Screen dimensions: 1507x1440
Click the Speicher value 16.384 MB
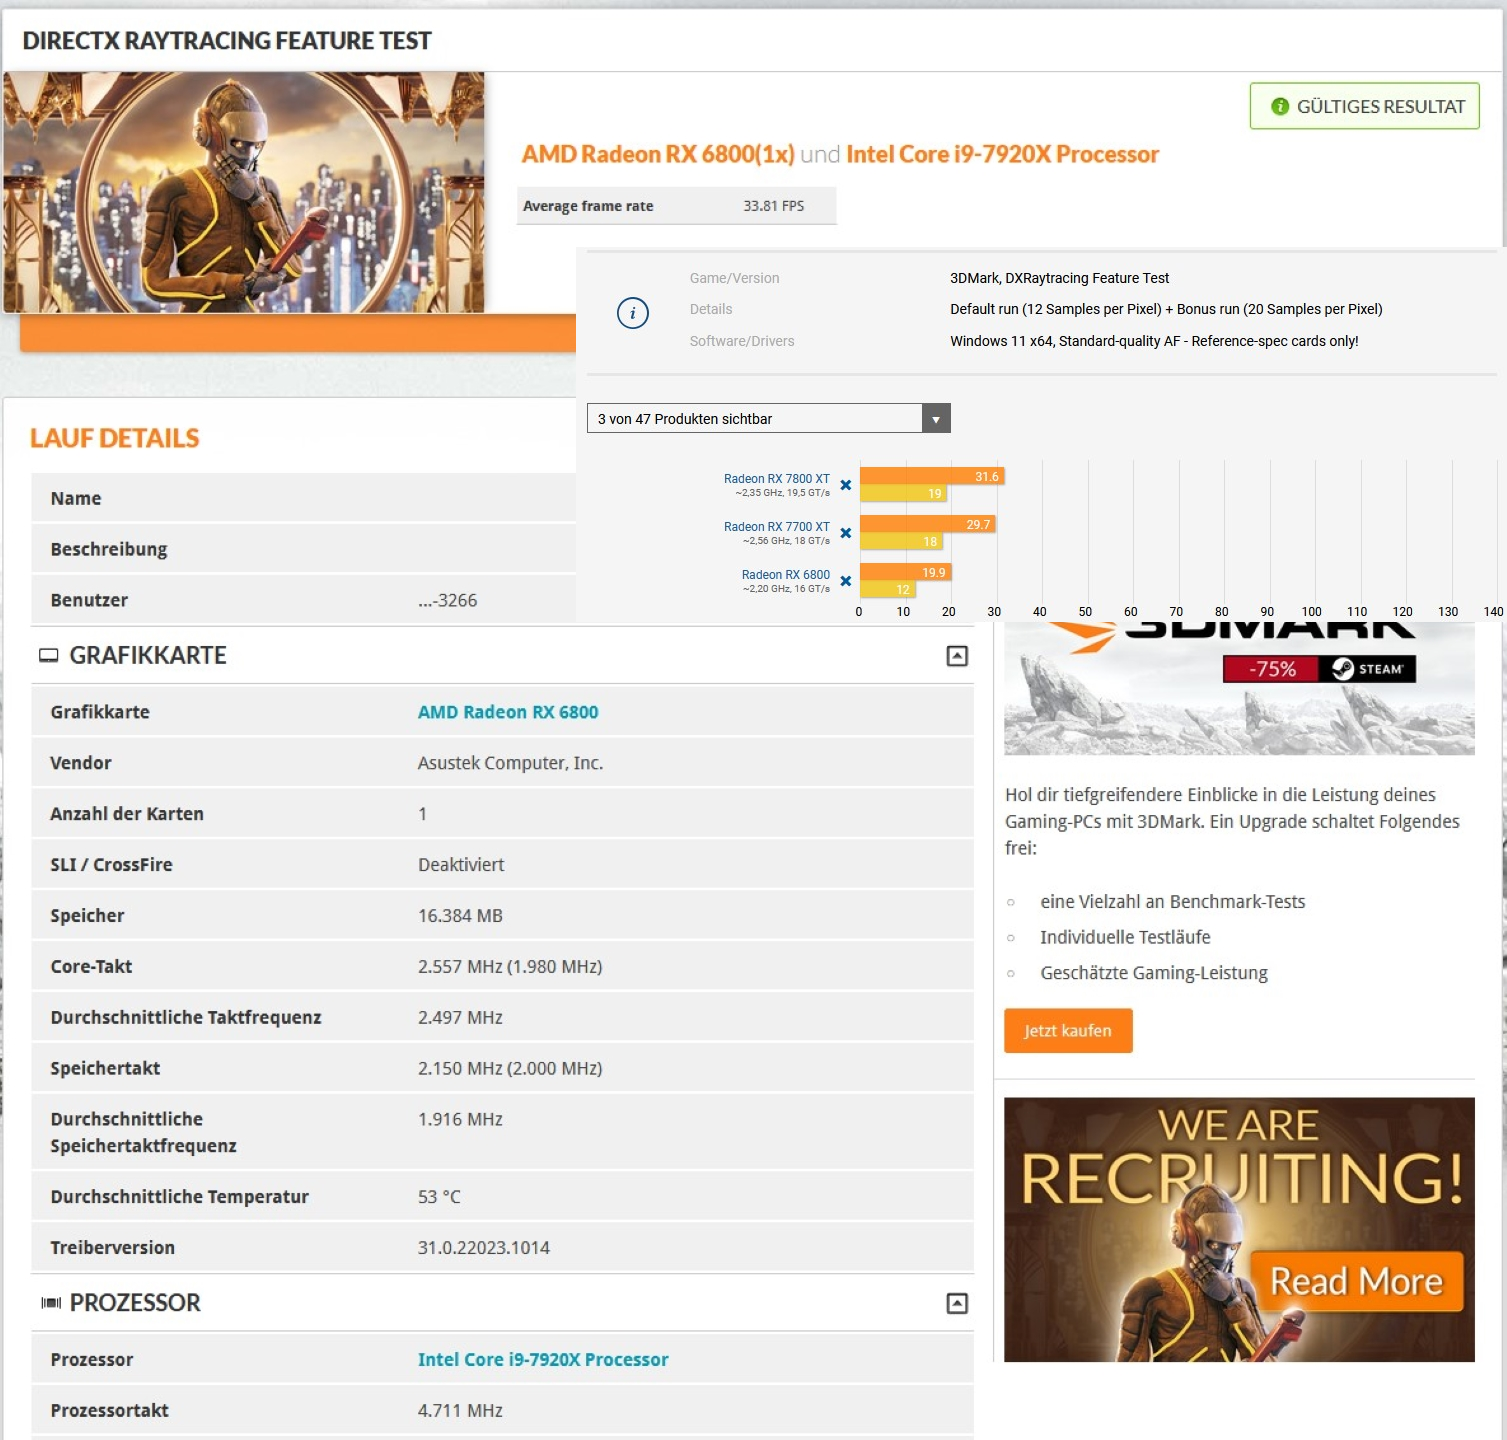[x=460, y=916]
